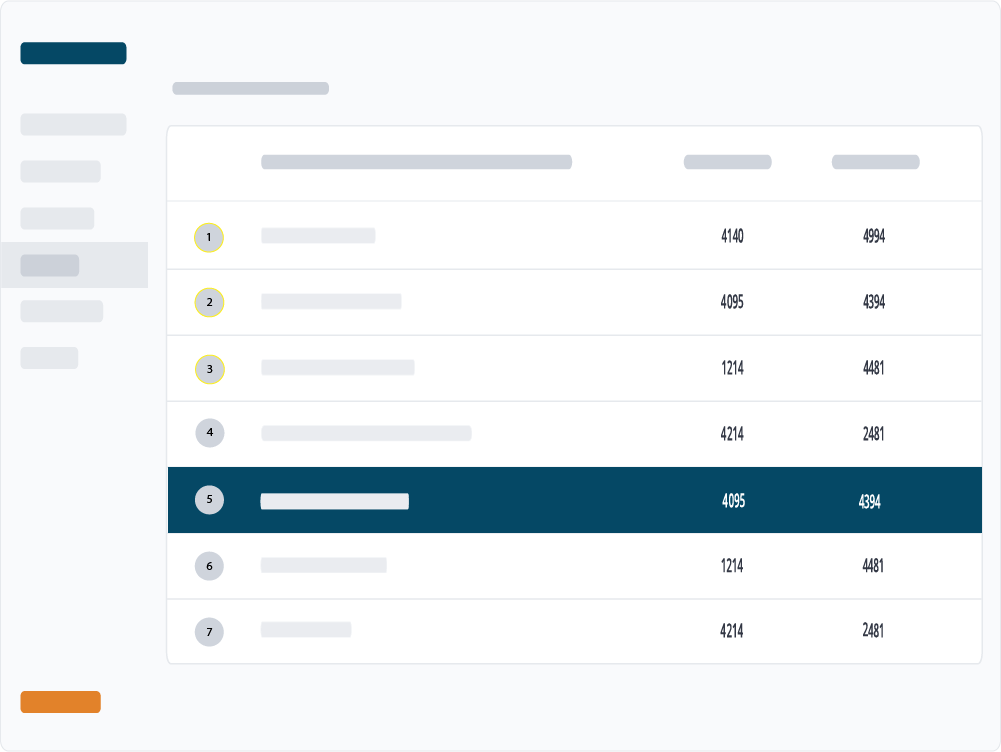This screenshot has height=752, width=1001.
Task: Click the middle numeric column header
Action: (x=727, y=161)
